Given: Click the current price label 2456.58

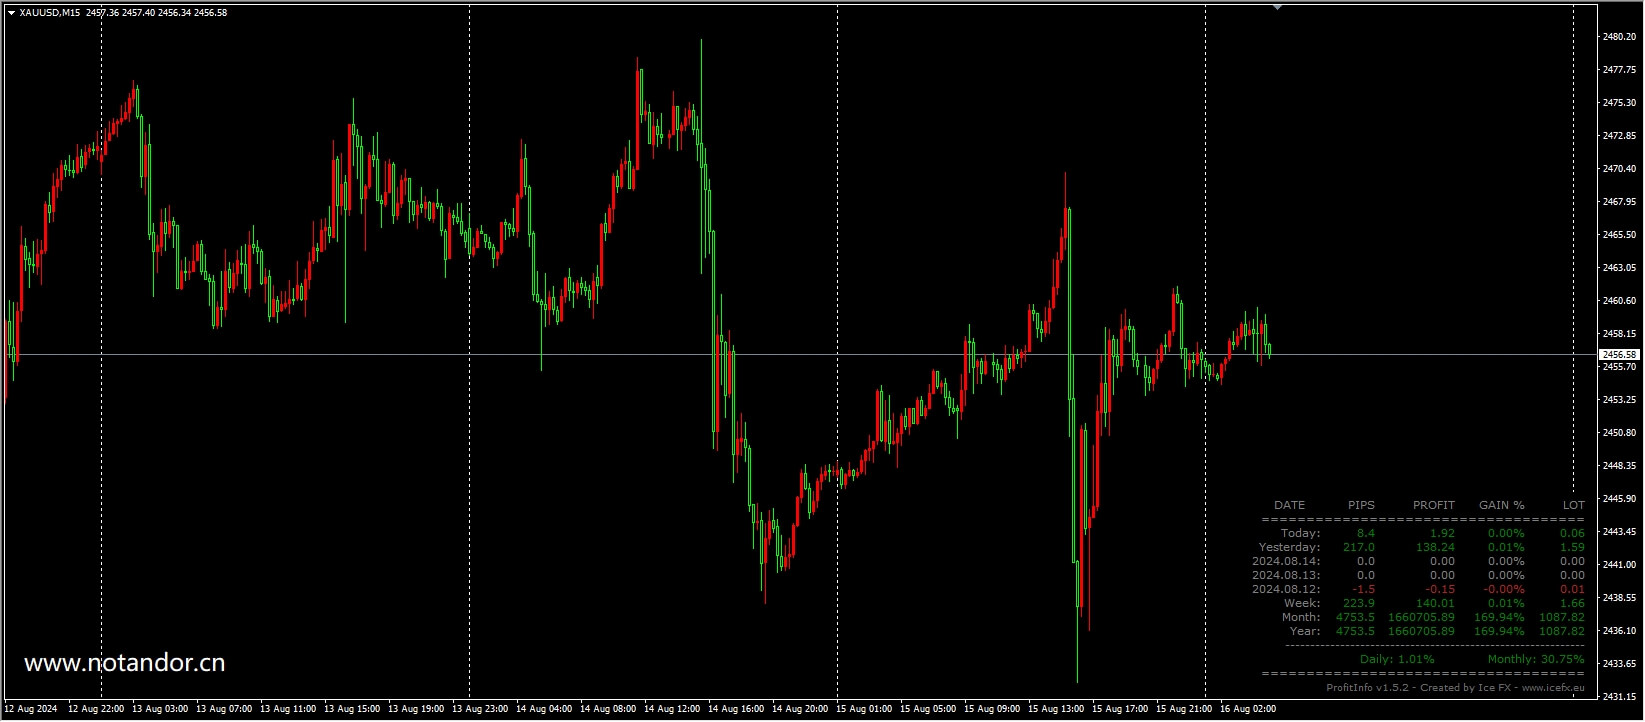Looking at the screenshot, I should pos(1619,354).
